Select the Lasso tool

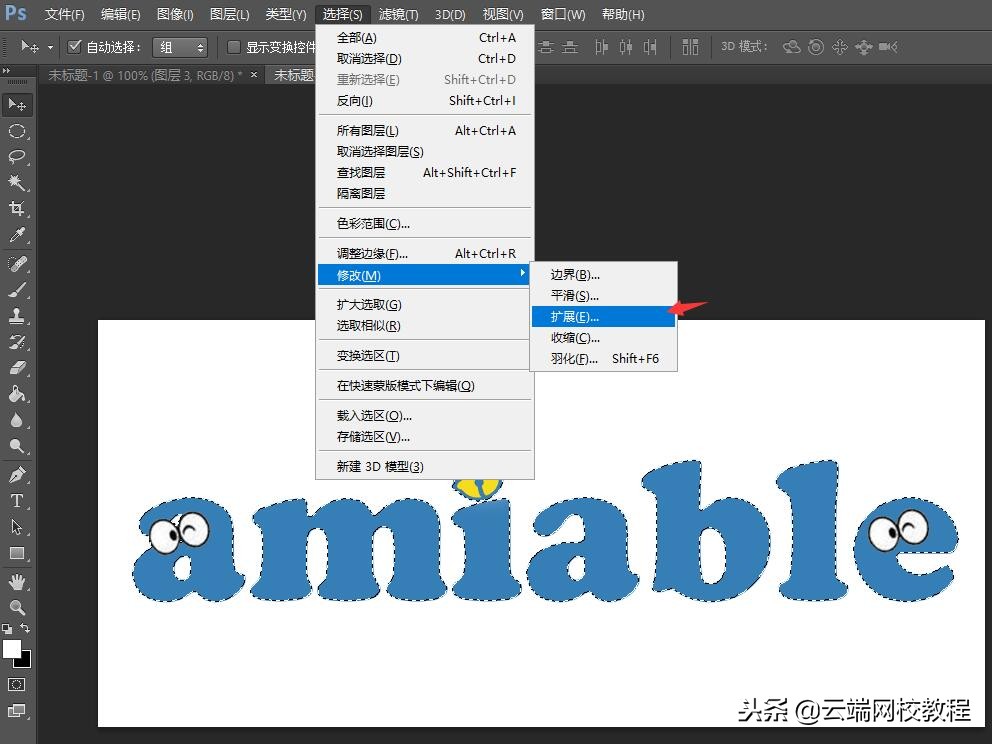pyautogui.click(x=16, y=157)
